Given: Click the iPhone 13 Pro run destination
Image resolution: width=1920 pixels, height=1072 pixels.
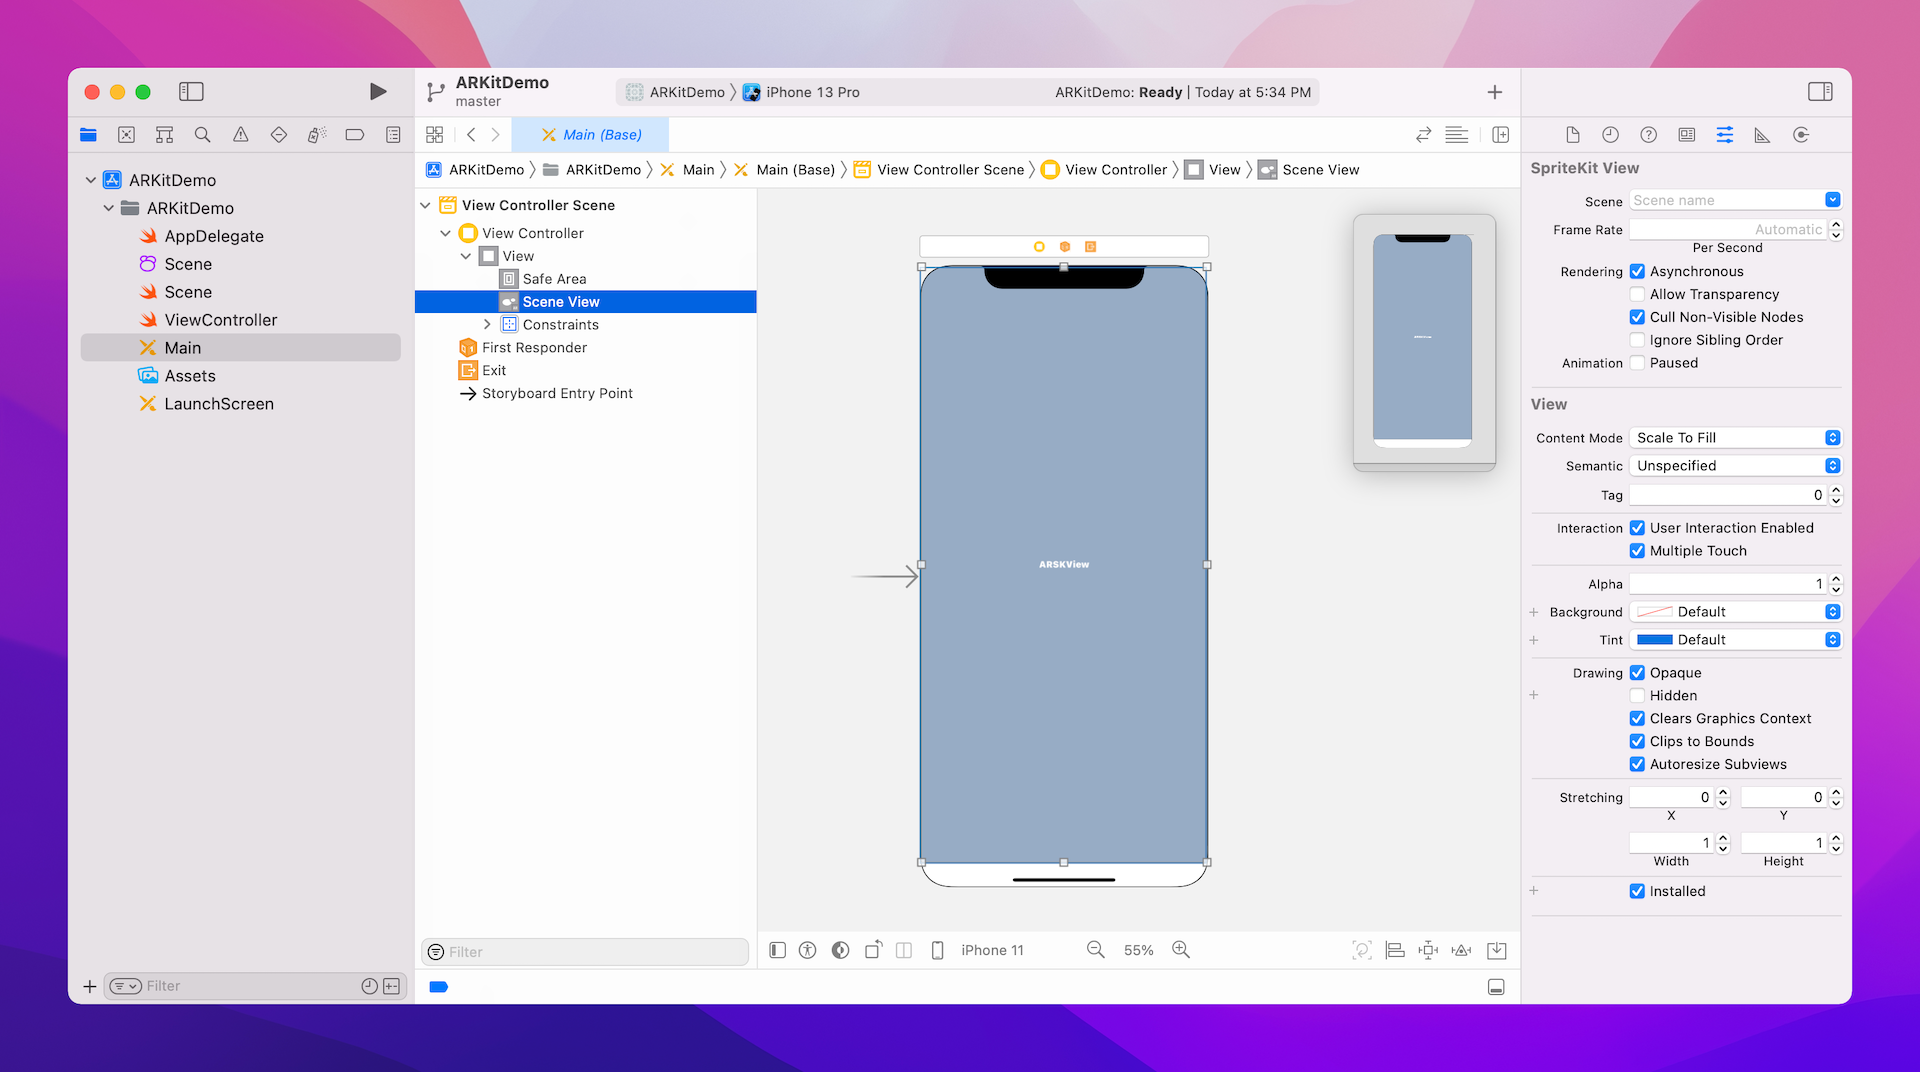Looking at the screenshot, I should pyautogui.click(x=812, y=92).
